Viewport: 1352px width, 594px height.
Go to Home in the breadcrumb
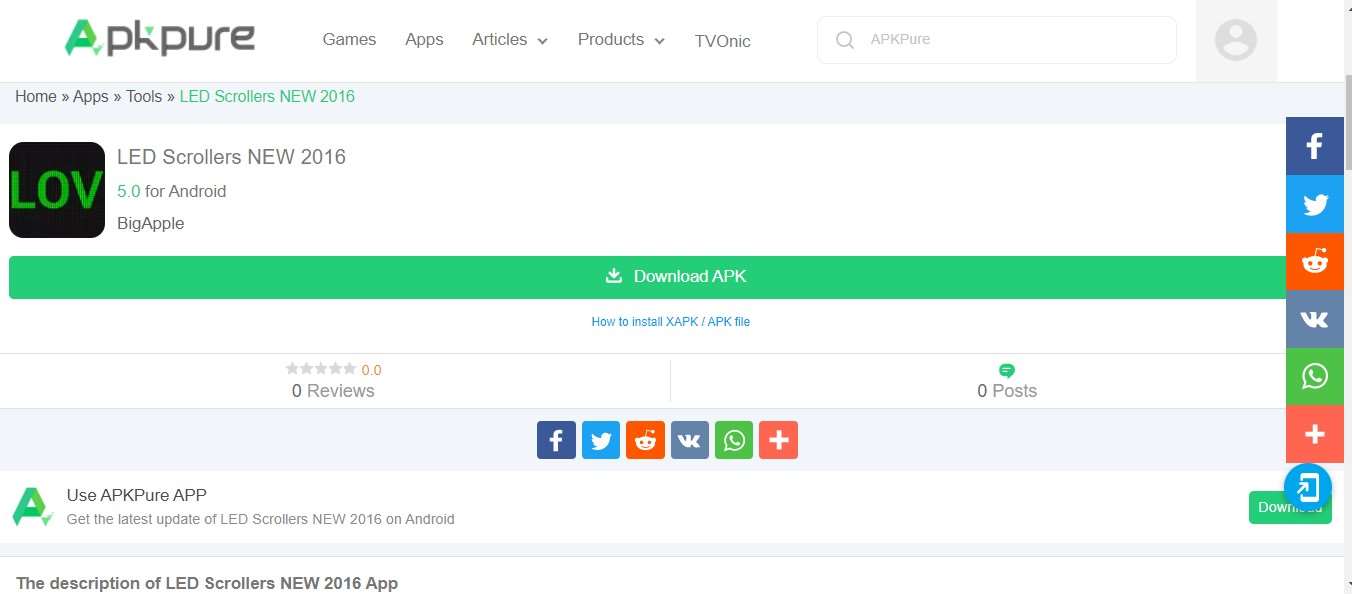pos(36,97)
